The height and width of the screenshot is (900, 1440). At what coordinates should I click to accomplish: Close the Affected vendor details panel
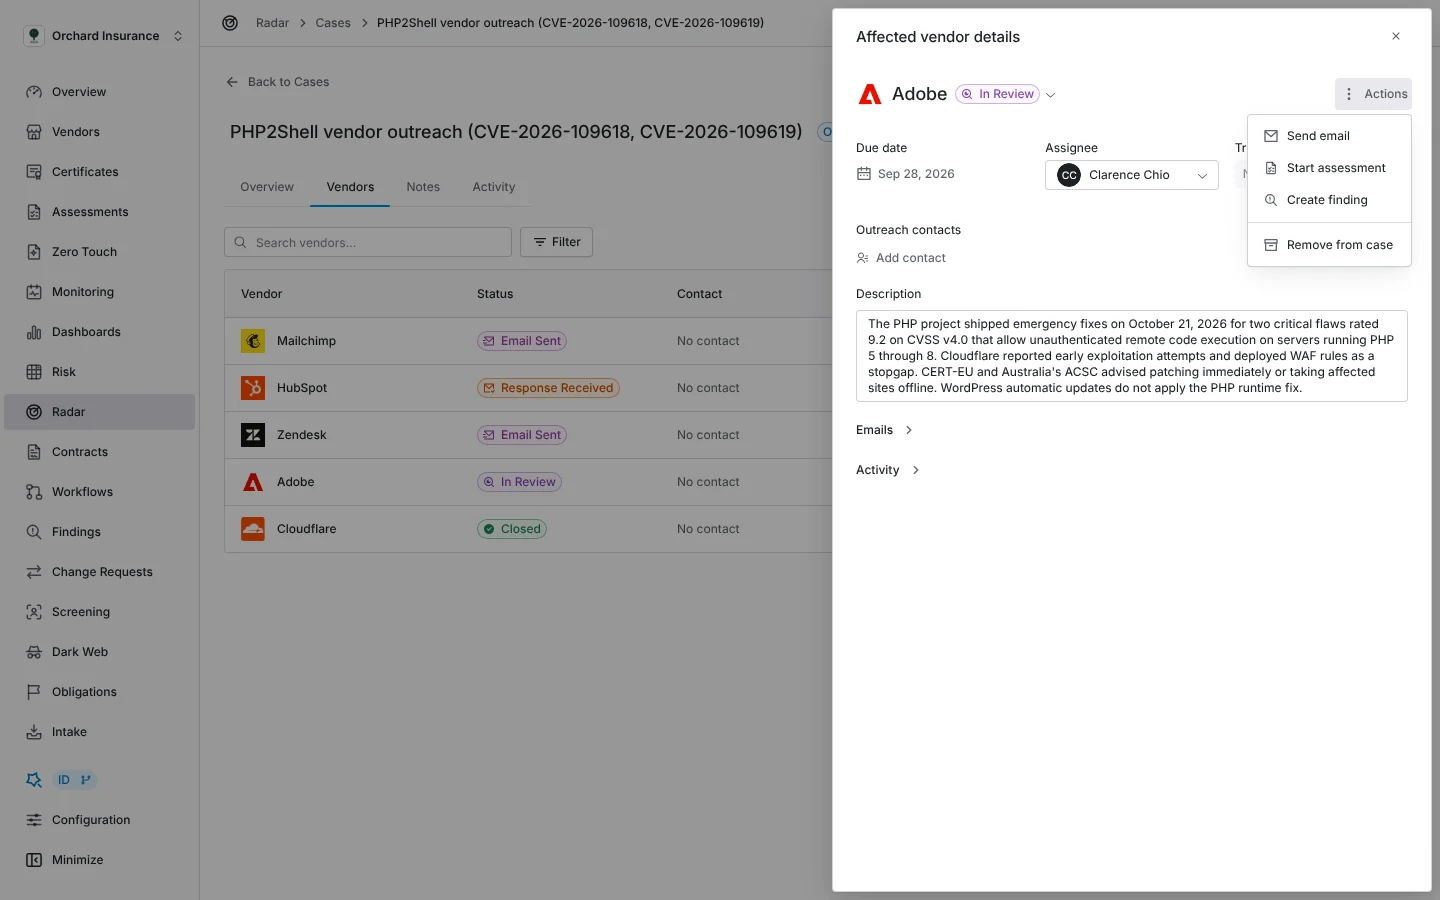coord(1396,36)
